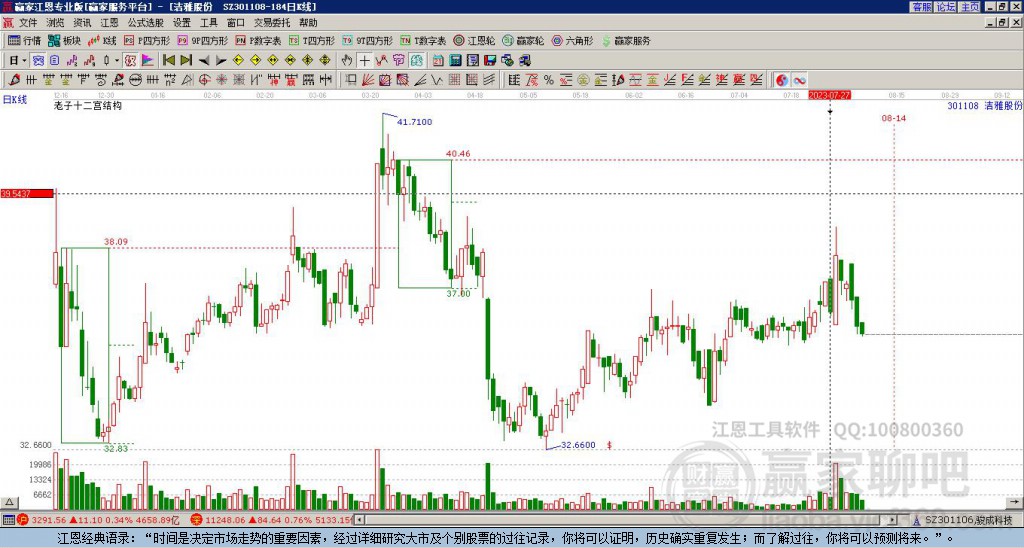Image resolution: width=1024 pixels, height=548 pixels.
Task: Open the 江恩 menu
Action: [x=110, y=23]
